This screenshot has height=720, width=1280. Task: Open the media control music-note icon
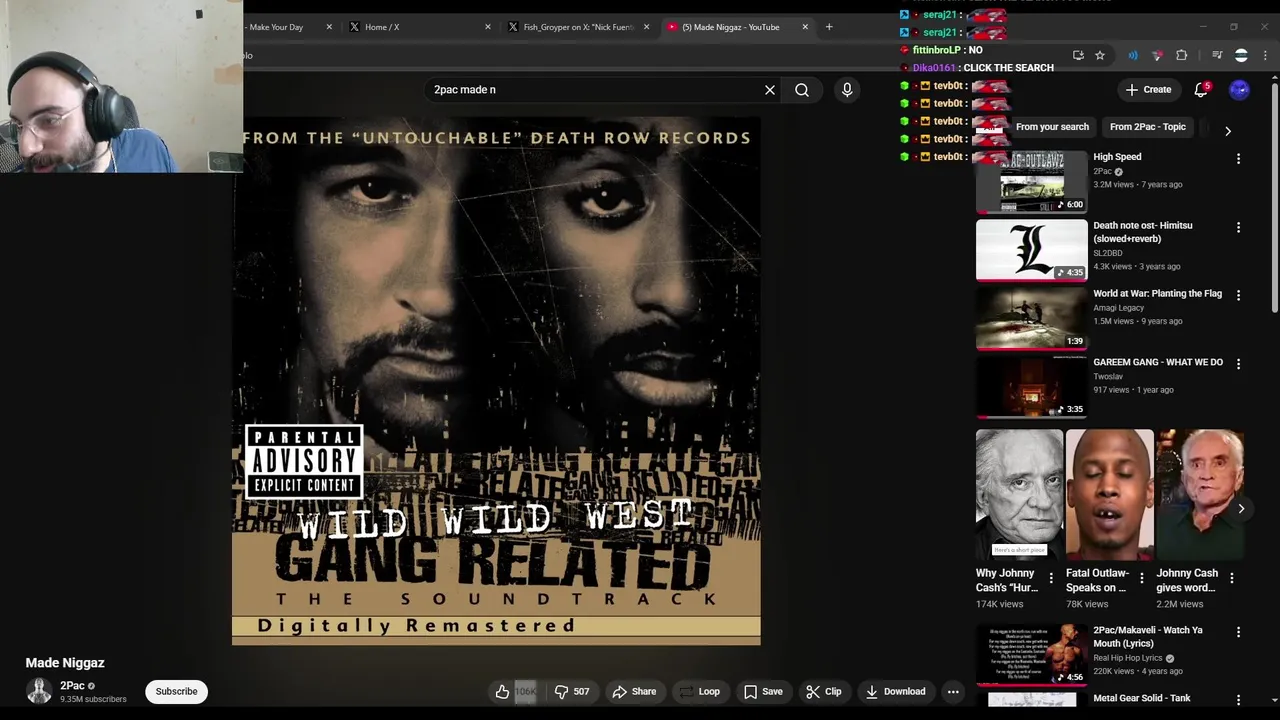point(1217,56)
